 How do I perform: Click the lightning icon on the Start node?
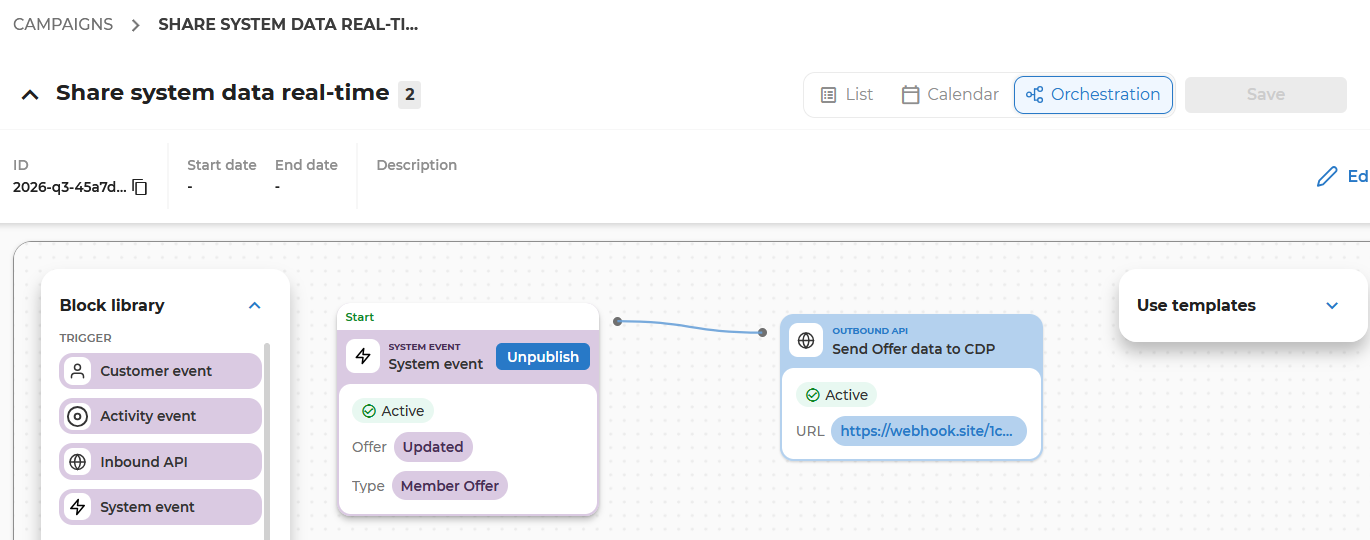point(363,356)
